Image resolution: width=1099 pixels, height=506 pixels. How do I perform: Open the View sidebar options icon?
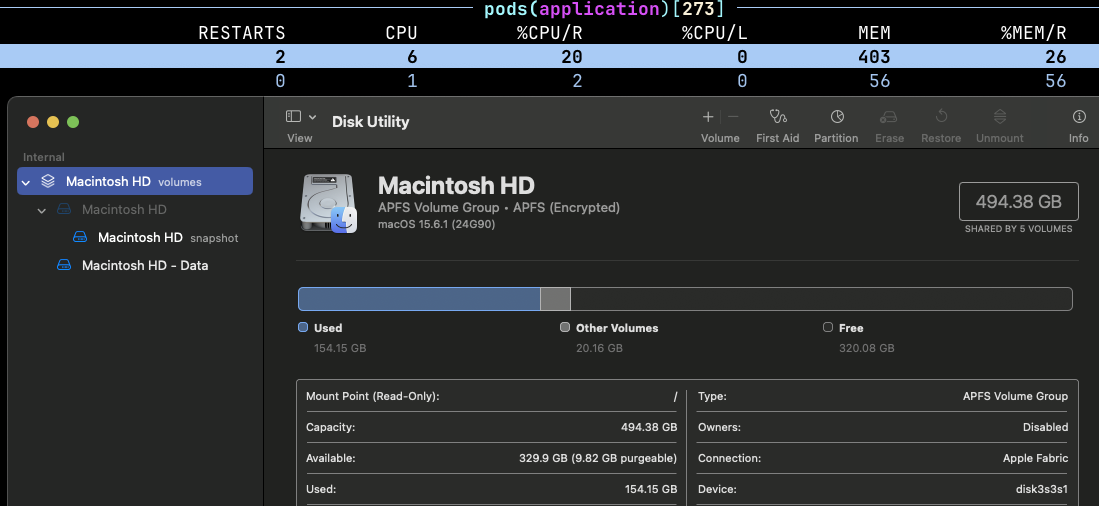click(x=294, y=117)
